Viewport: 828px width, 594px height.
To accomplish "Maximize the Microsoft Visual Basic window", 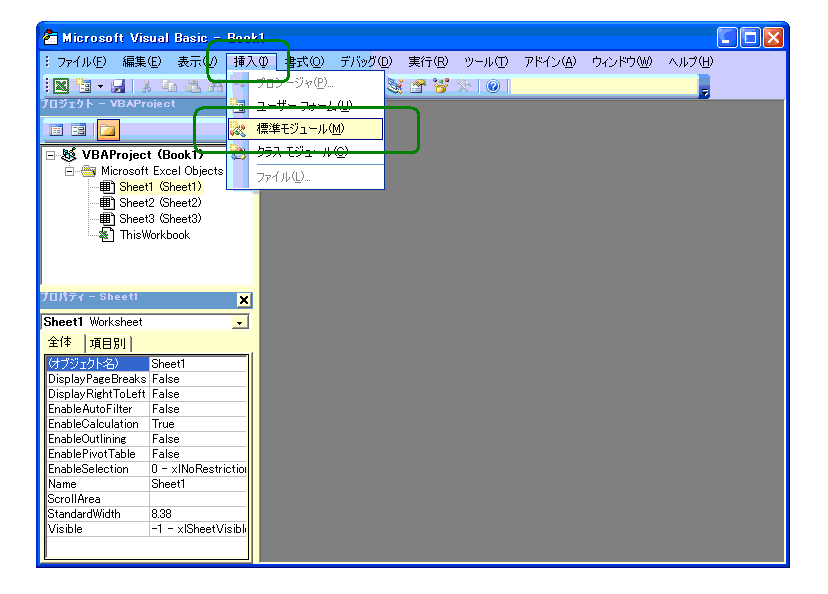I will click(x=750, y=37).
